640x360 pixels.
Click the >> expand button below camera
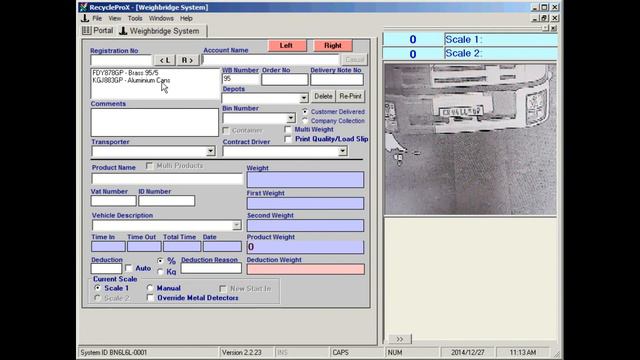click(399, 339)
